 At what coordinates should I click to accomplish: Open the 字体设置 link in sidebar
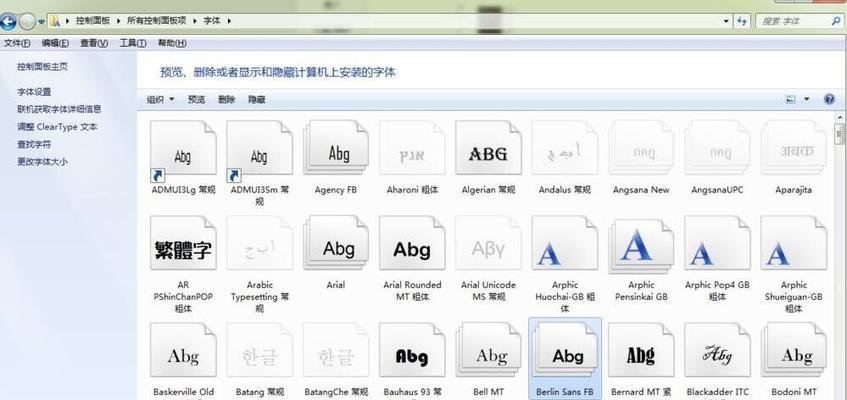[34, 92]
